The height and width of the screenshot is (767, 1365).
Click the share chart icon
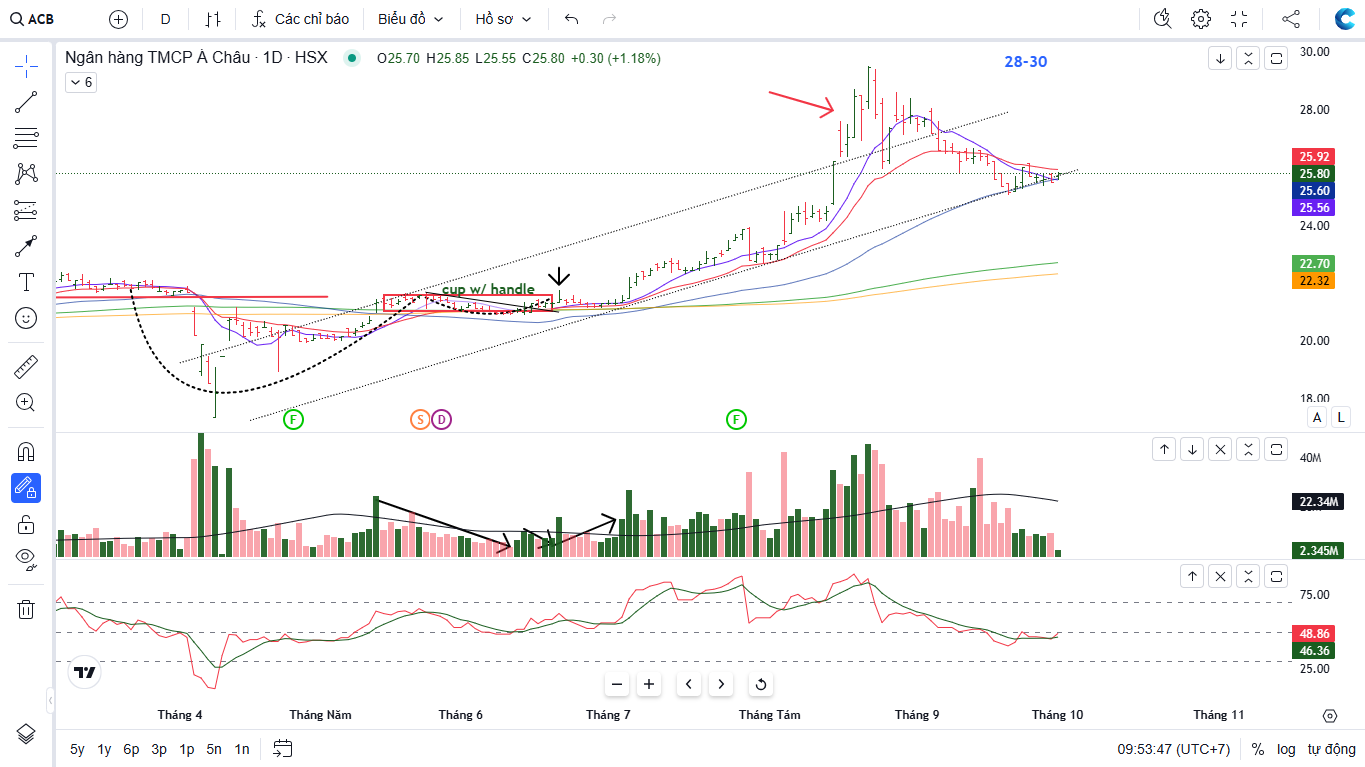(x=1291, y=19)
